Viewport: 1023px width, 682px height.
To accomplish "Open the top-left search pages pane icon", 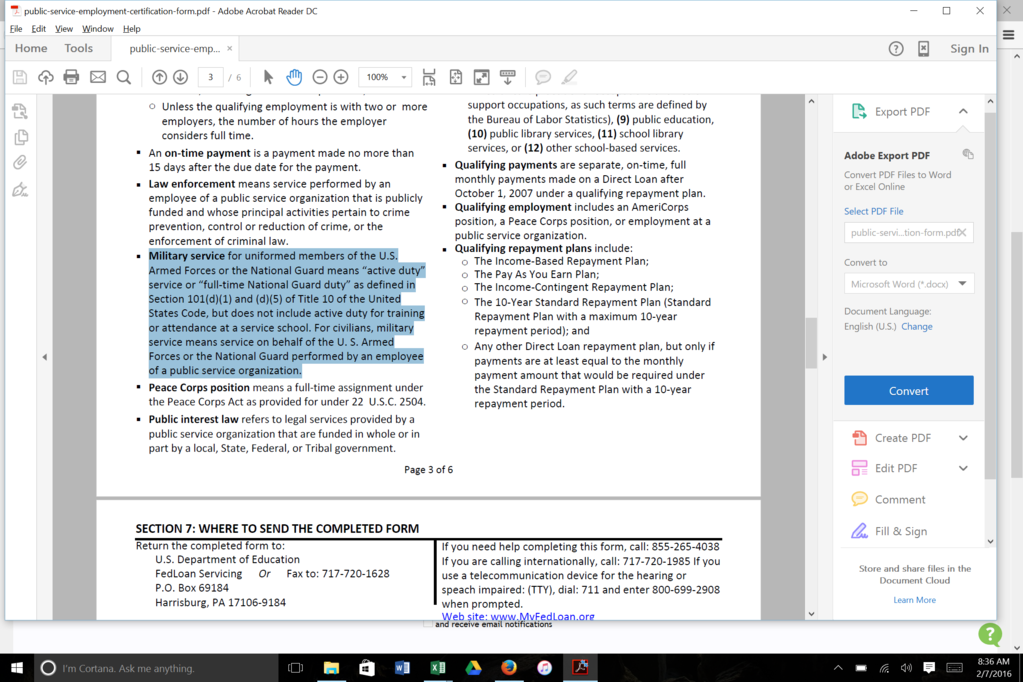I will point(20,111).
